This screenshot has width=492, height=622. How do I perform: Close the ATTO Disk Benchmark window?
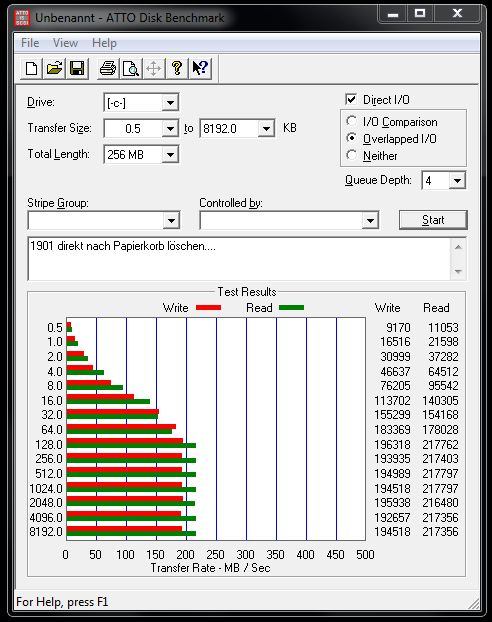click(457, 14)
